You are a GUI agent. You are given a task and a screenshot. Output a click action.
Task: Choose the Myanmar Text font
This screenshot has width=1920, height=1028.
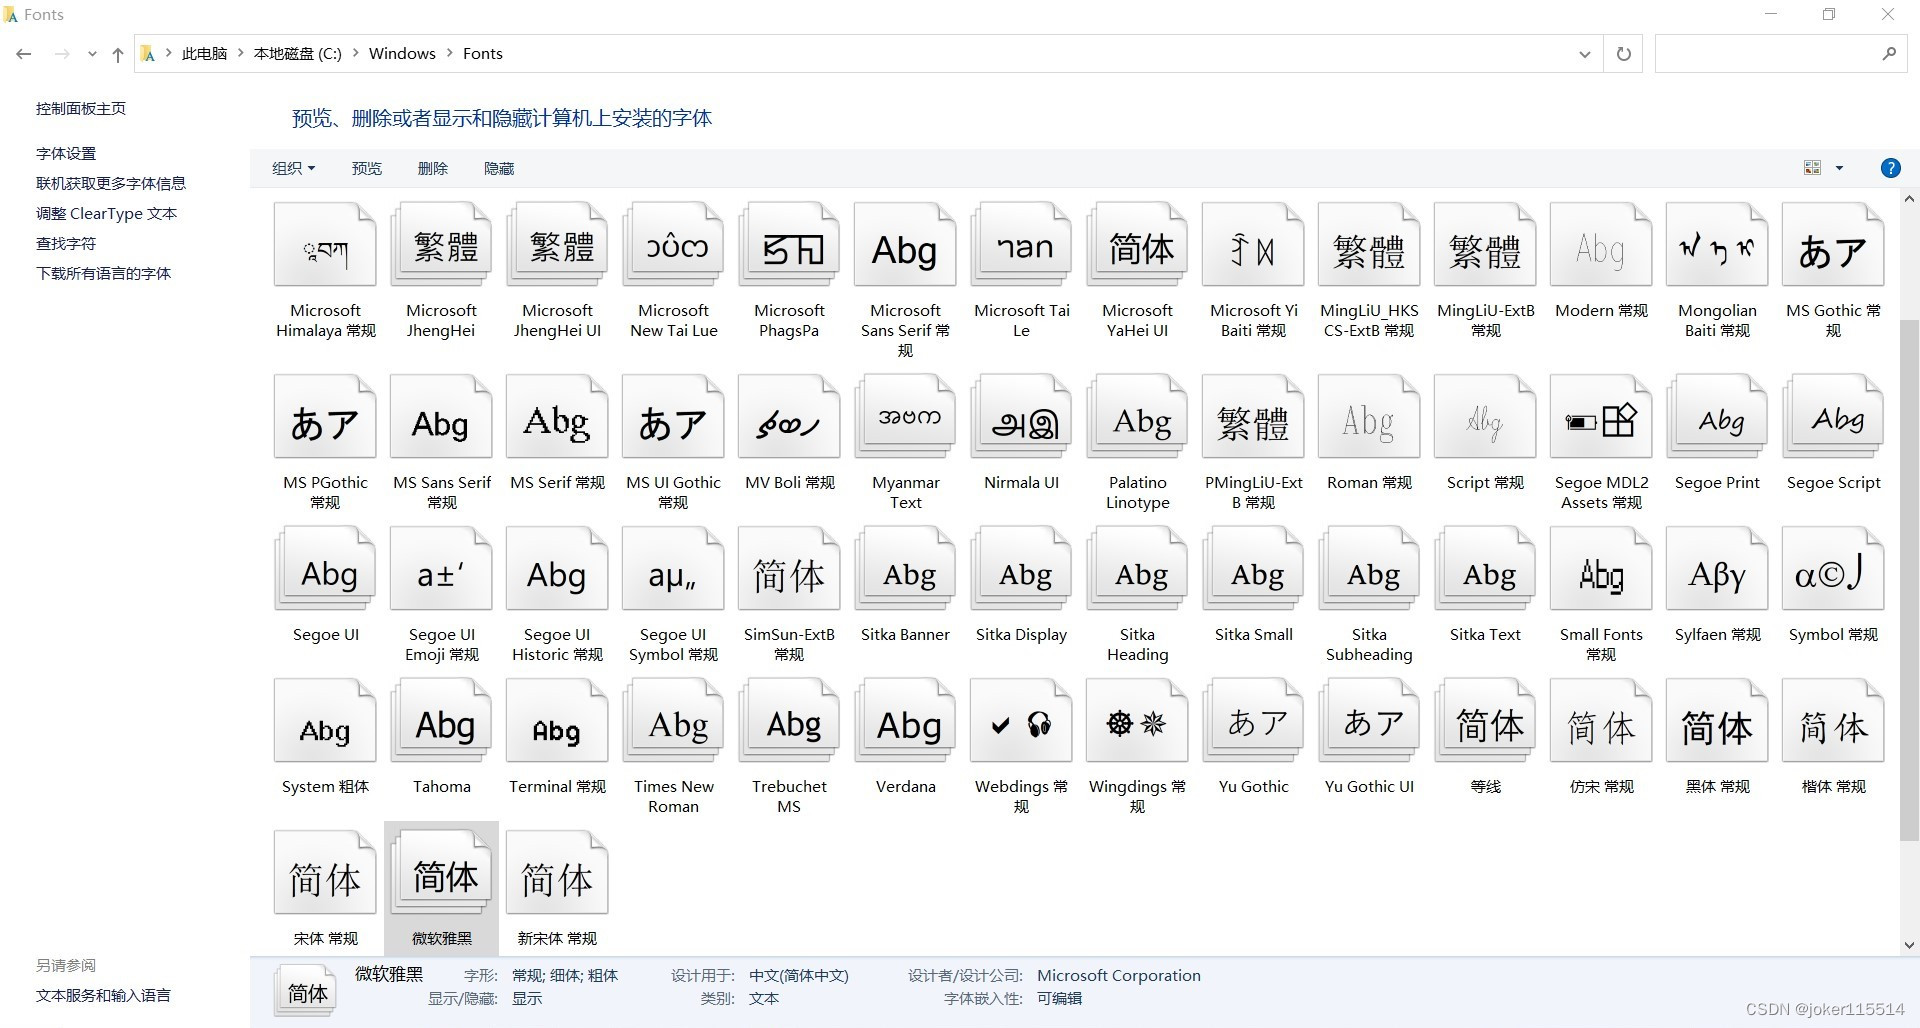(905, 418)
